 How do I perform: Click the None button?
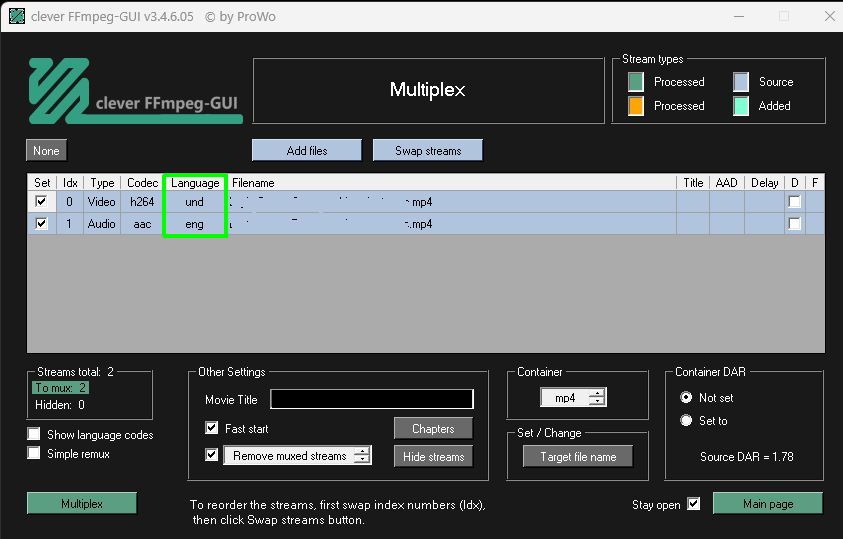click(46, 150)
